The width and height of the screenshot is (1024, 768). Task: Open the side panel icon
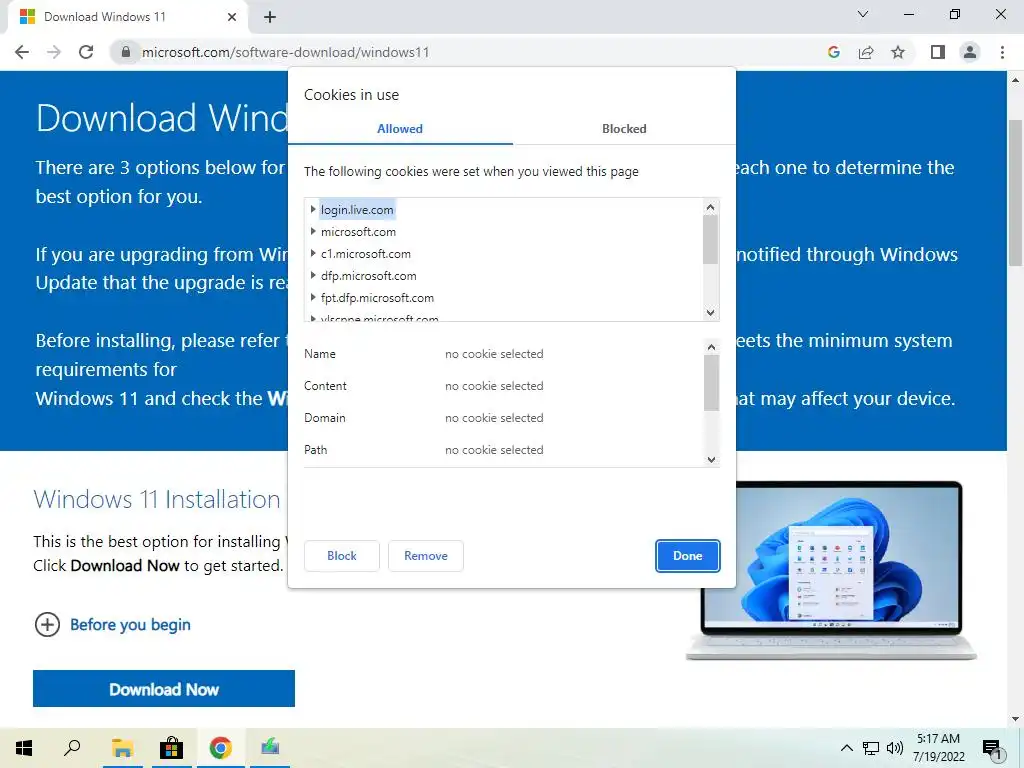(938, 52)
